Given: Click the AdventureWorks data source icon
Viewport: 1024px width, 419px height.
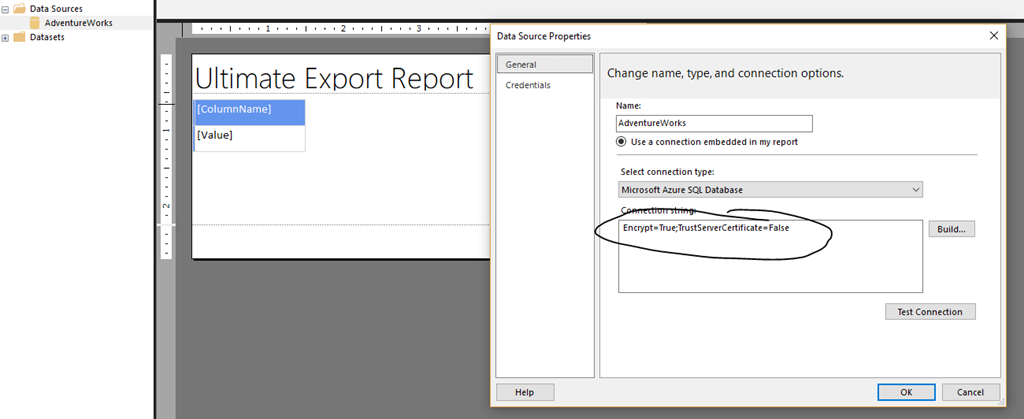Looking at the screenshot, I should (35, 23).
